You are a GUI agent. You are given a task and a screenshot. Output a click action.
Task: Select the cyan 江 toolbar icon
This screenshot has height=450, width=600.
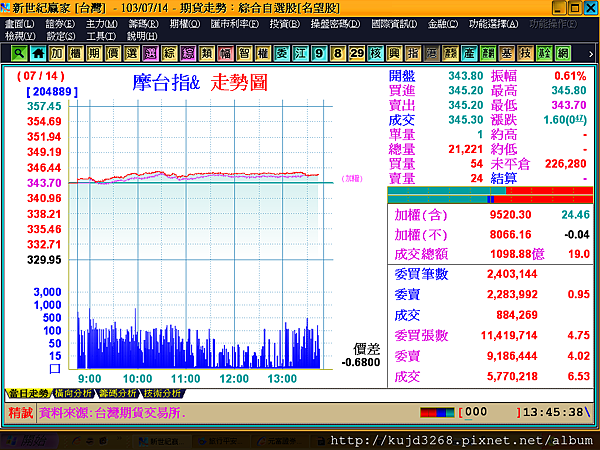(x=300, y=53)
